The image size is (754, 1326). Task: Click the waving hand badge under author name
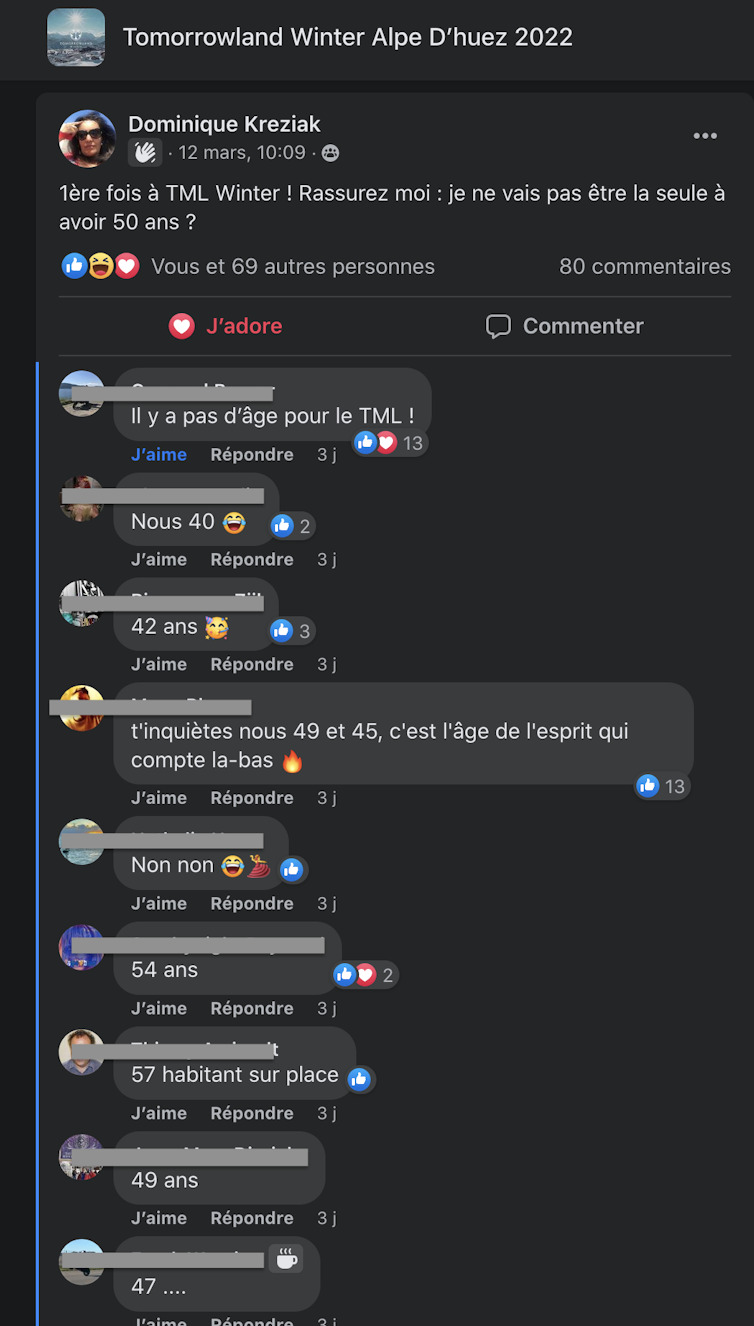click(145, 153)
